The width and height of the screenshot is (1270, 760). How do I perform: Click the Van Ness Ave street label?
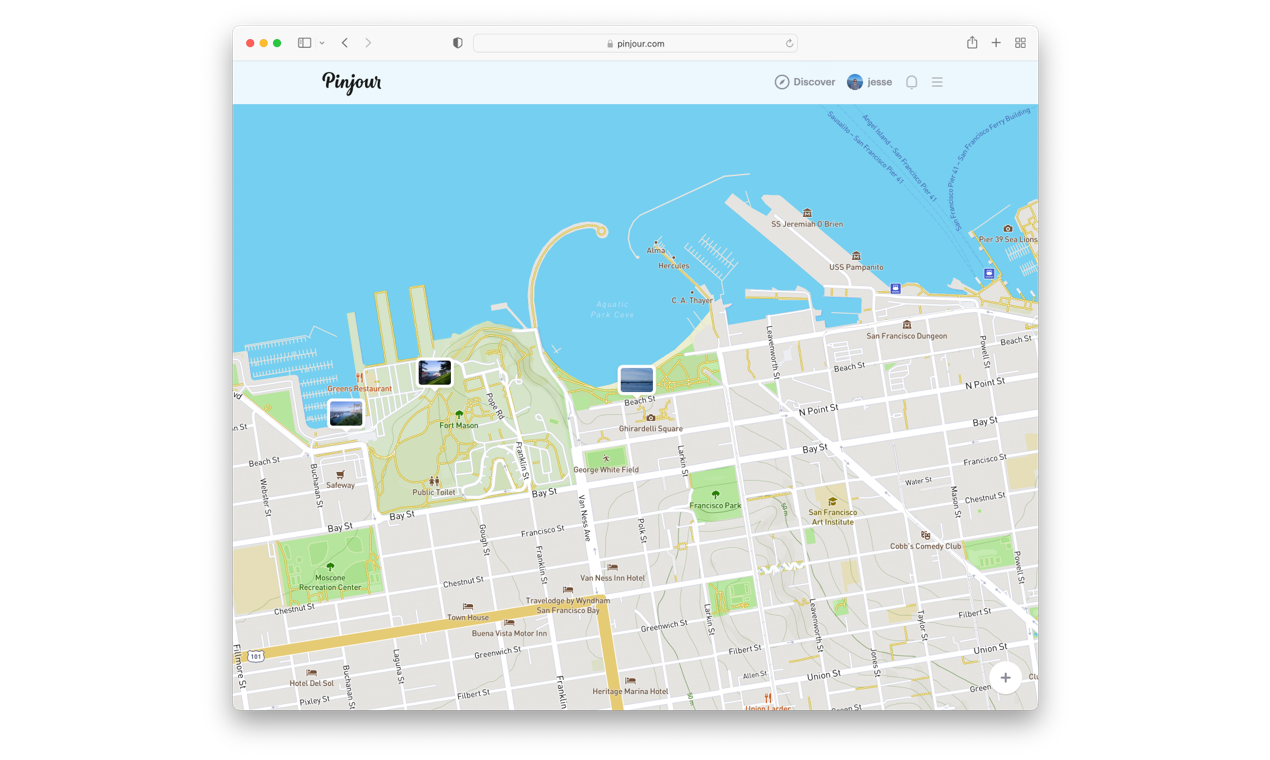click(584, 517)
